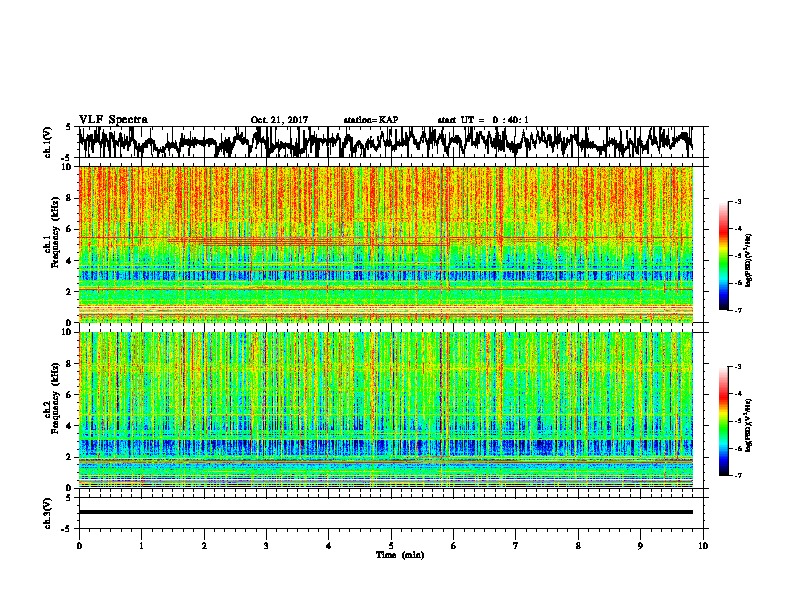
Task: Click the "6" kHz tick of ch.1 spectrogram
Action: (70, 229)
